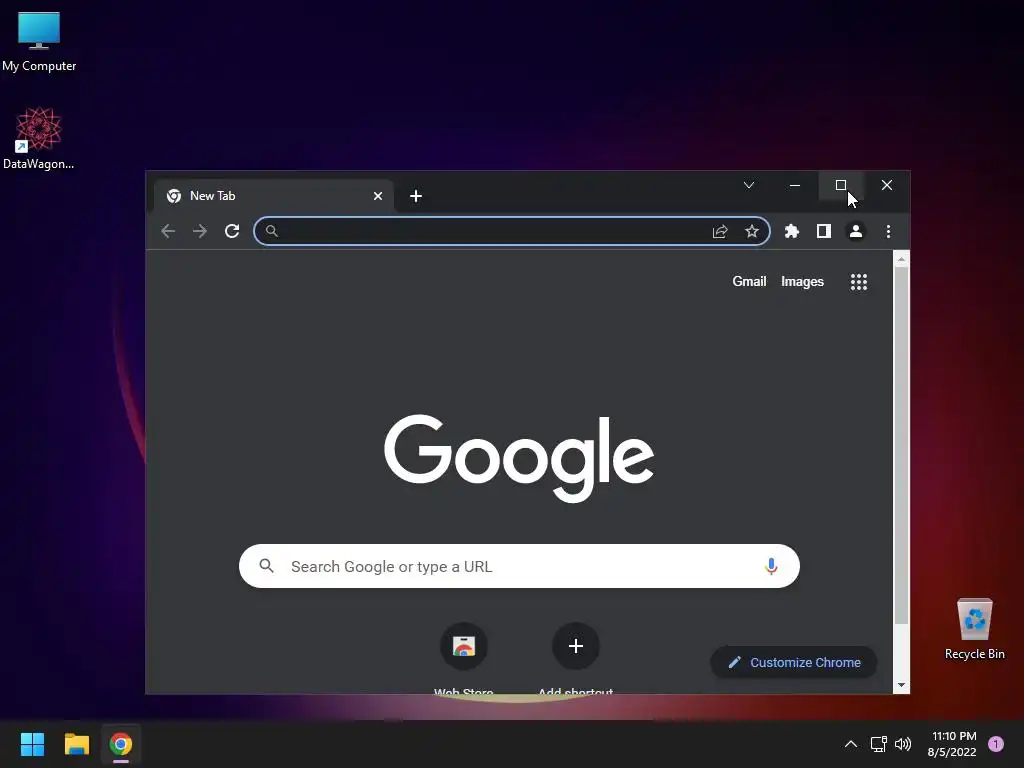Image resolution: width=1024 pixels, height=768 pixels.
Task: Open the Windows Start menu
Action: (x=32, y=744)
